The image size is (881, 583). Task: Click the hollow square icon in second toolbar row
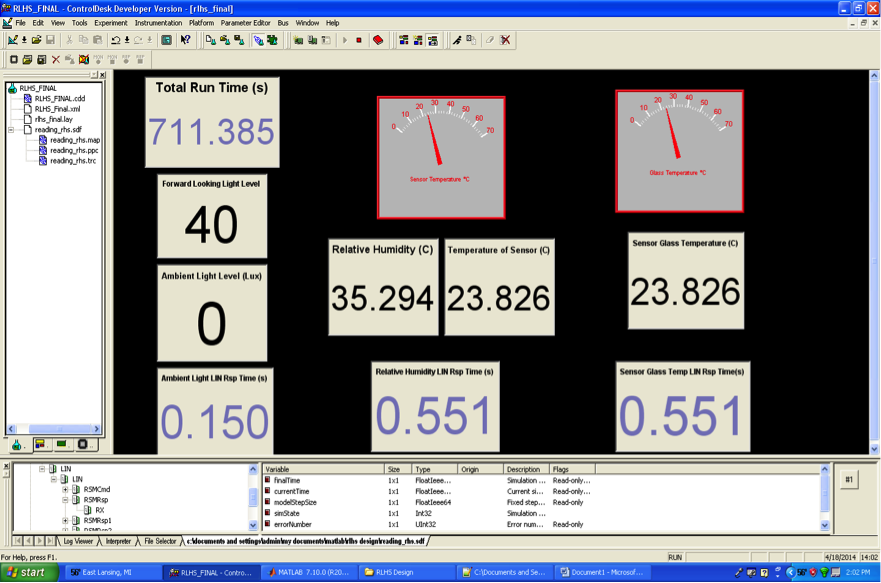(14, 59)
